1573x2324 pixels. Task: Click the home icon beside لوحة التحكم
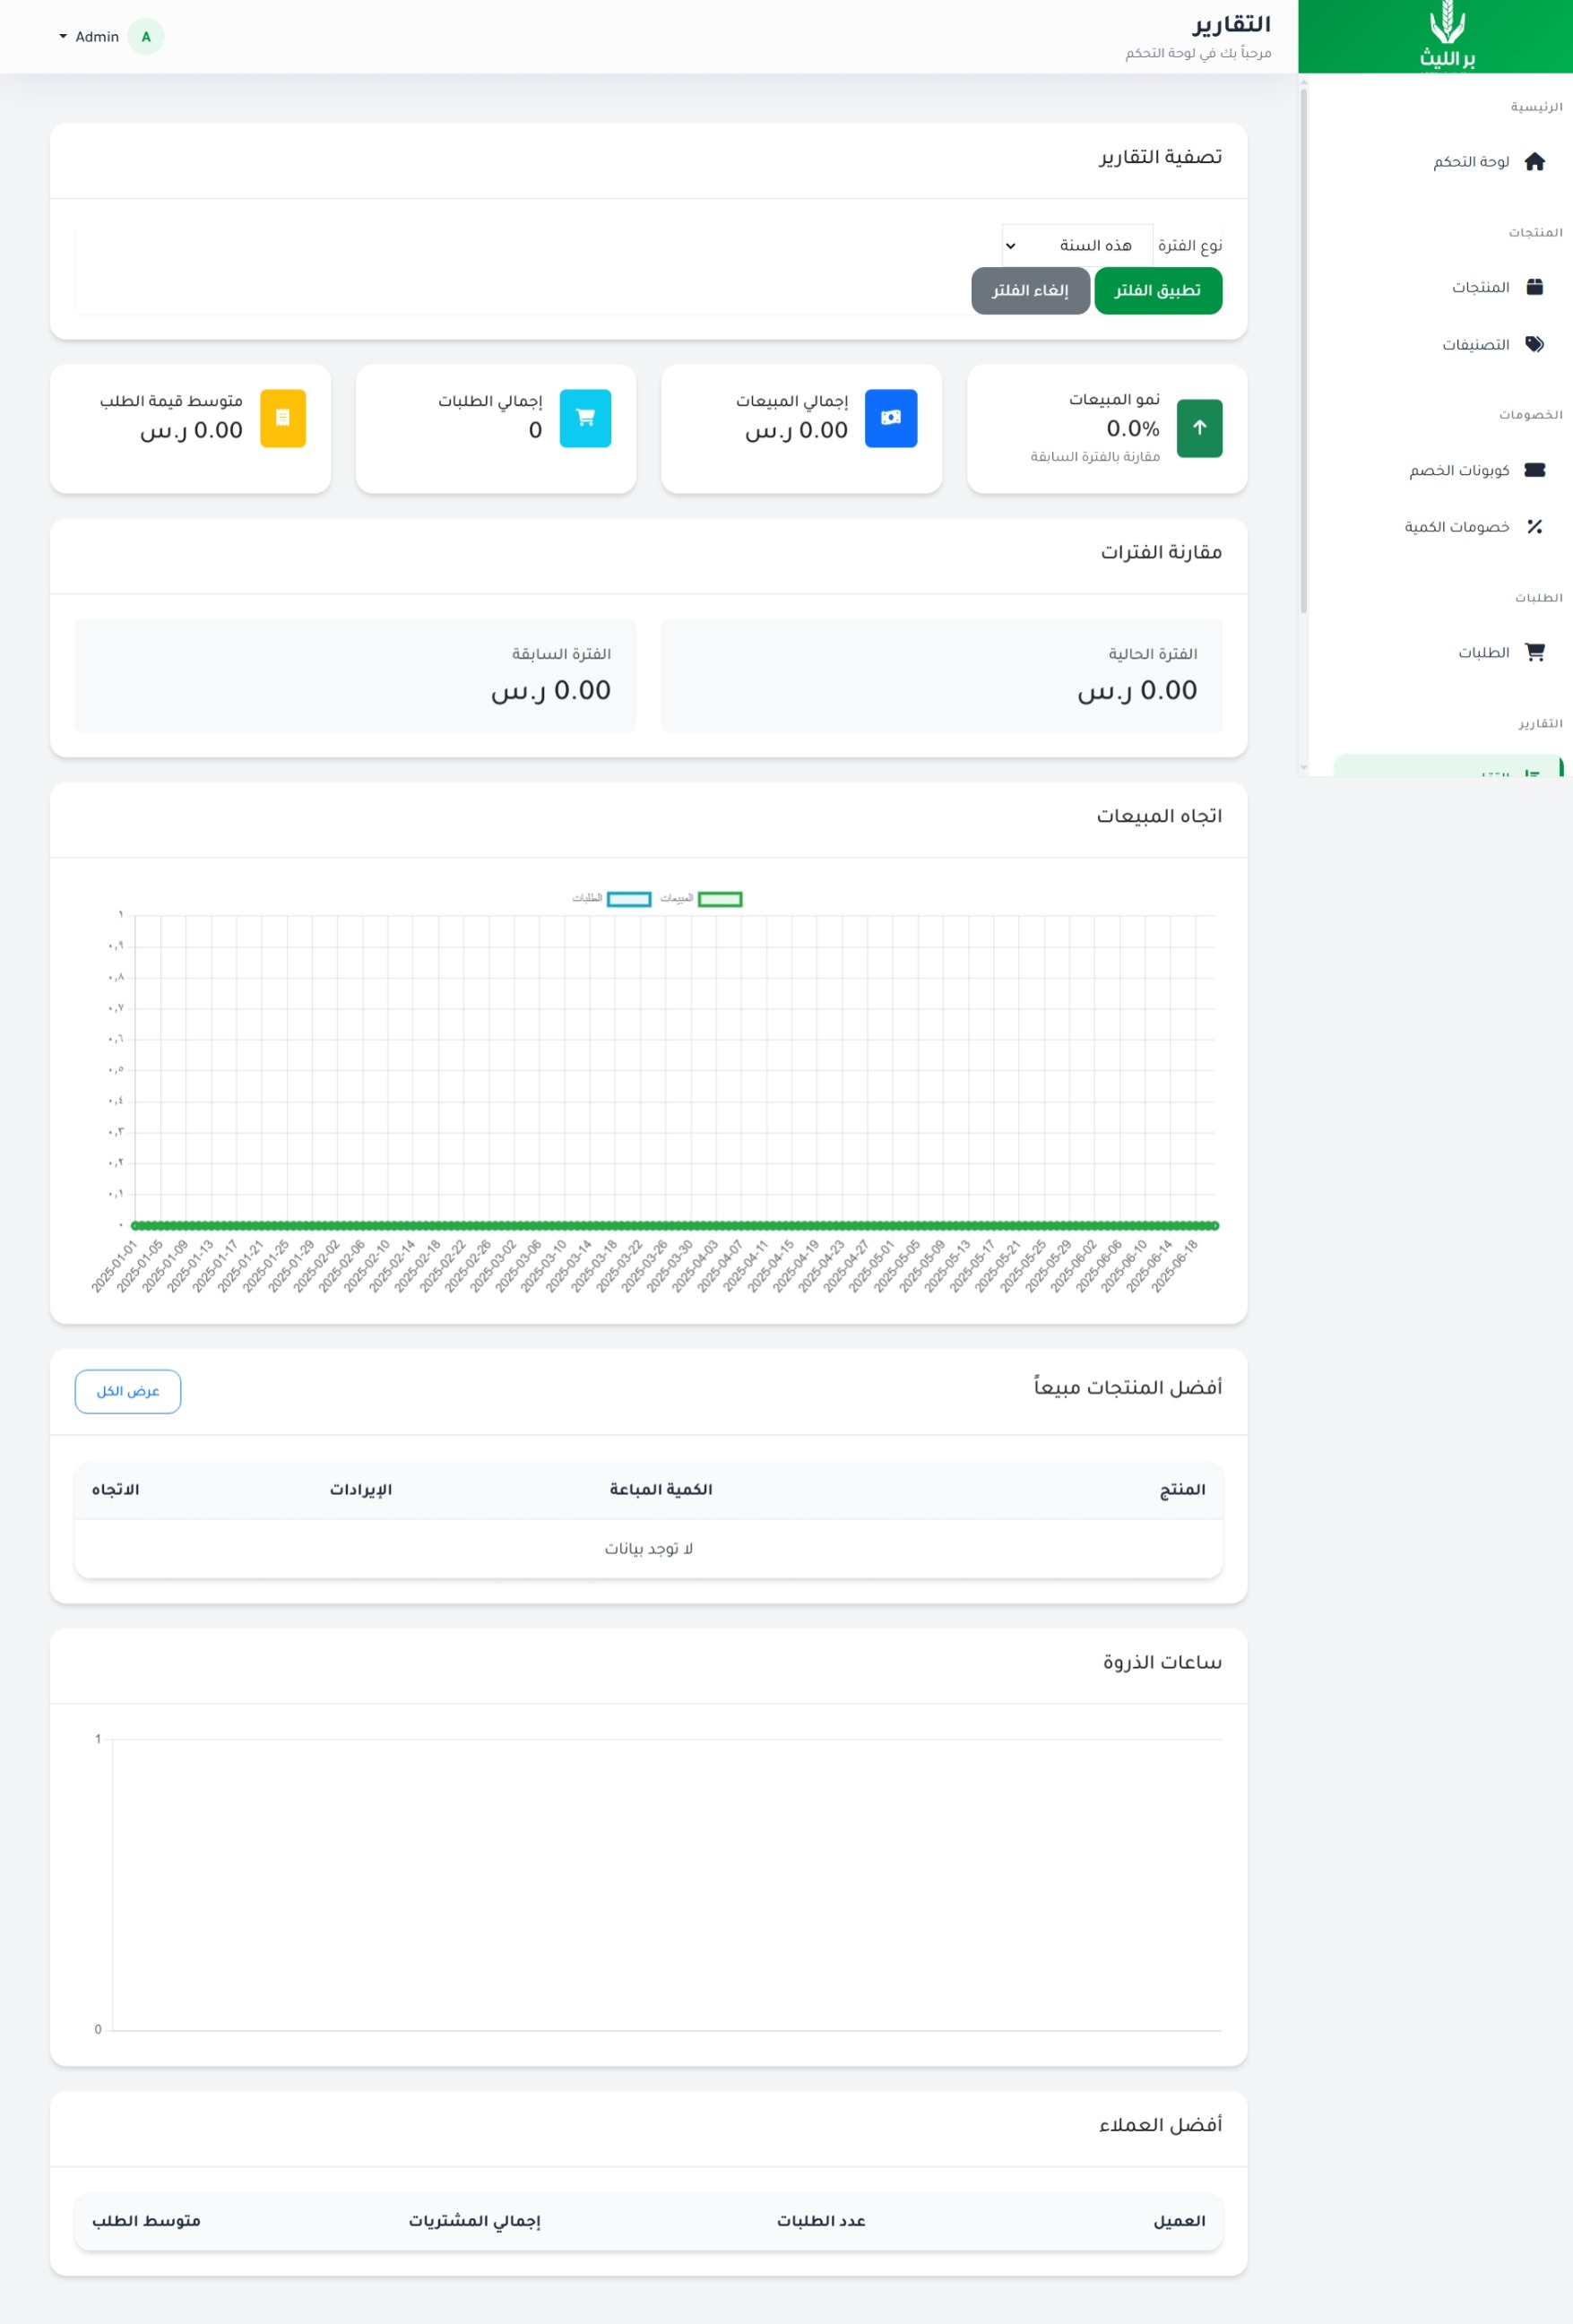1534,162
